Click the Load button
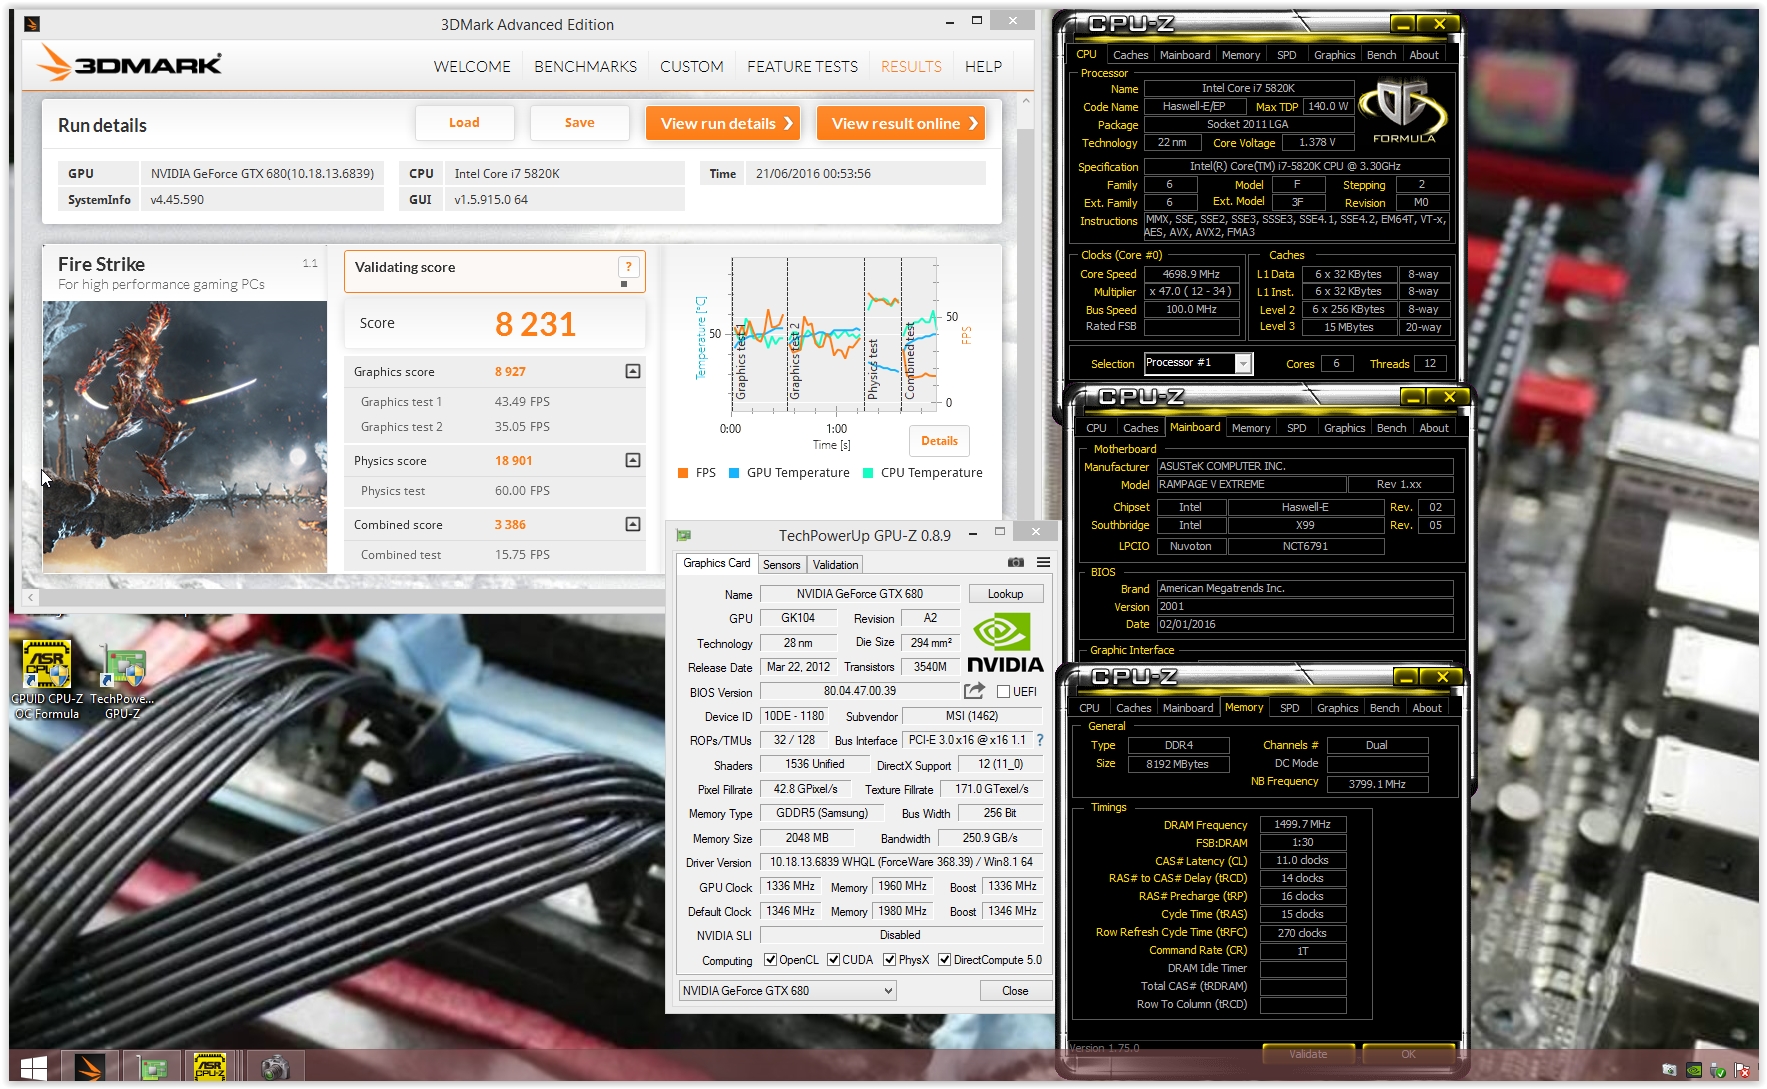 pos(464,123)
